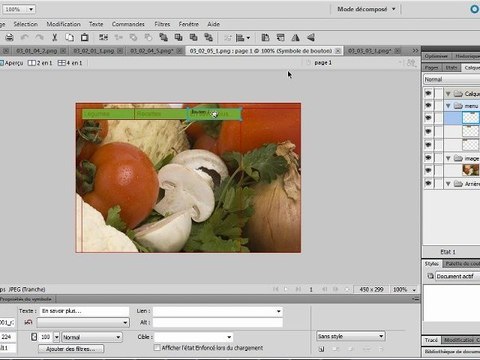Switch to Aperçu preview view
The image size is (480, 360).
click(x=12, y=63)
